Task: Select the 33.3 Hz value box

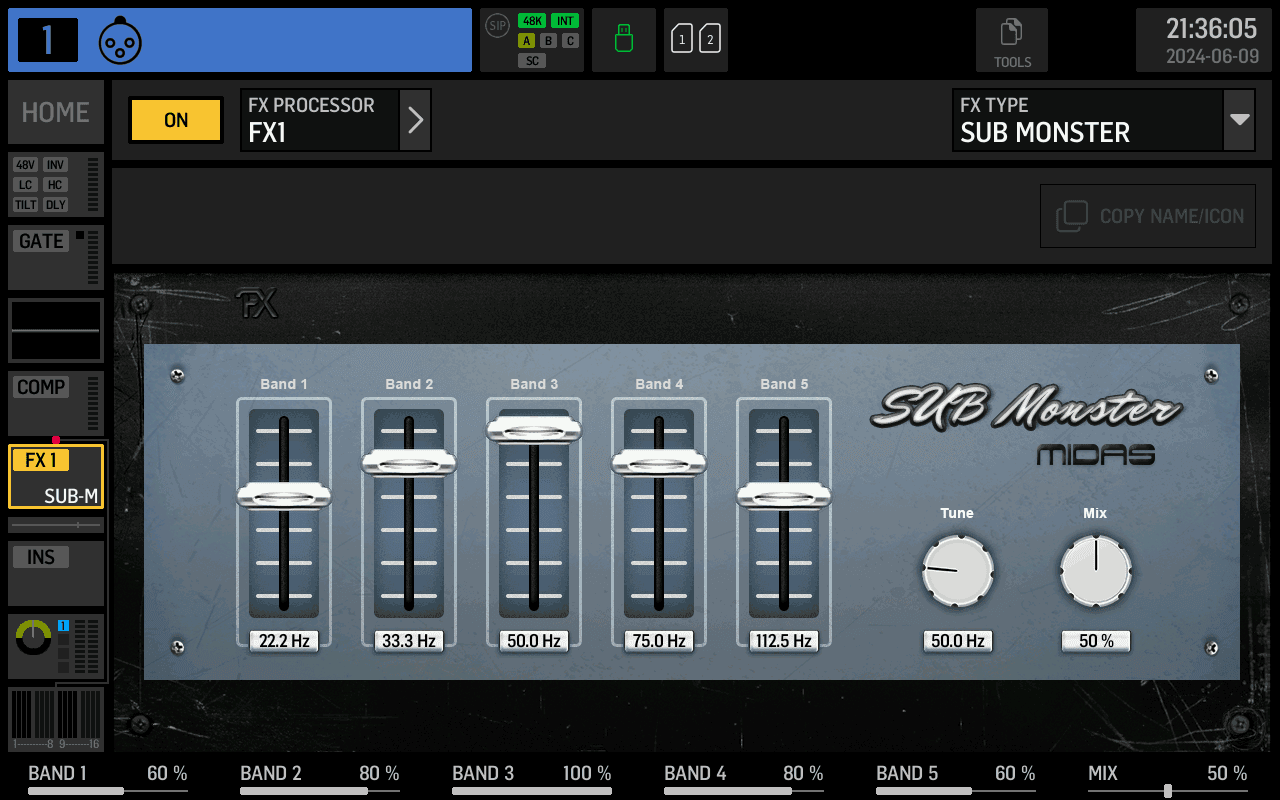Action: [x=409, y=641]
